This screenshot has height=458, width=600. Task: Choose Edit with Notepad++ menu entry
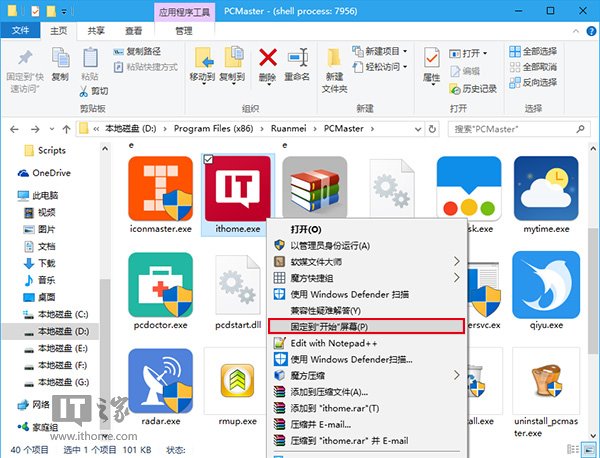(x=367, y=343)
